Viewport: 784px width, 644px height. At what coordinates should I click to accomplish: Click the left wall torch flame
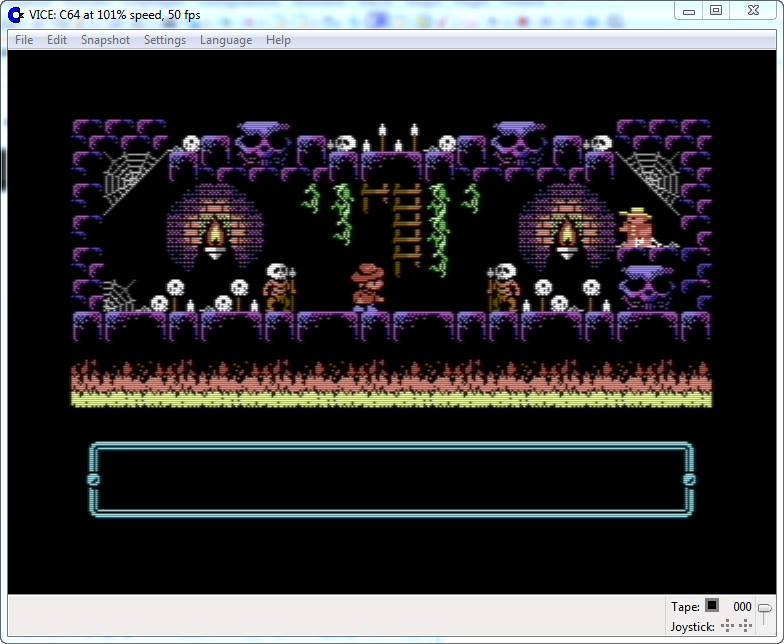click(x=215, y=233)
